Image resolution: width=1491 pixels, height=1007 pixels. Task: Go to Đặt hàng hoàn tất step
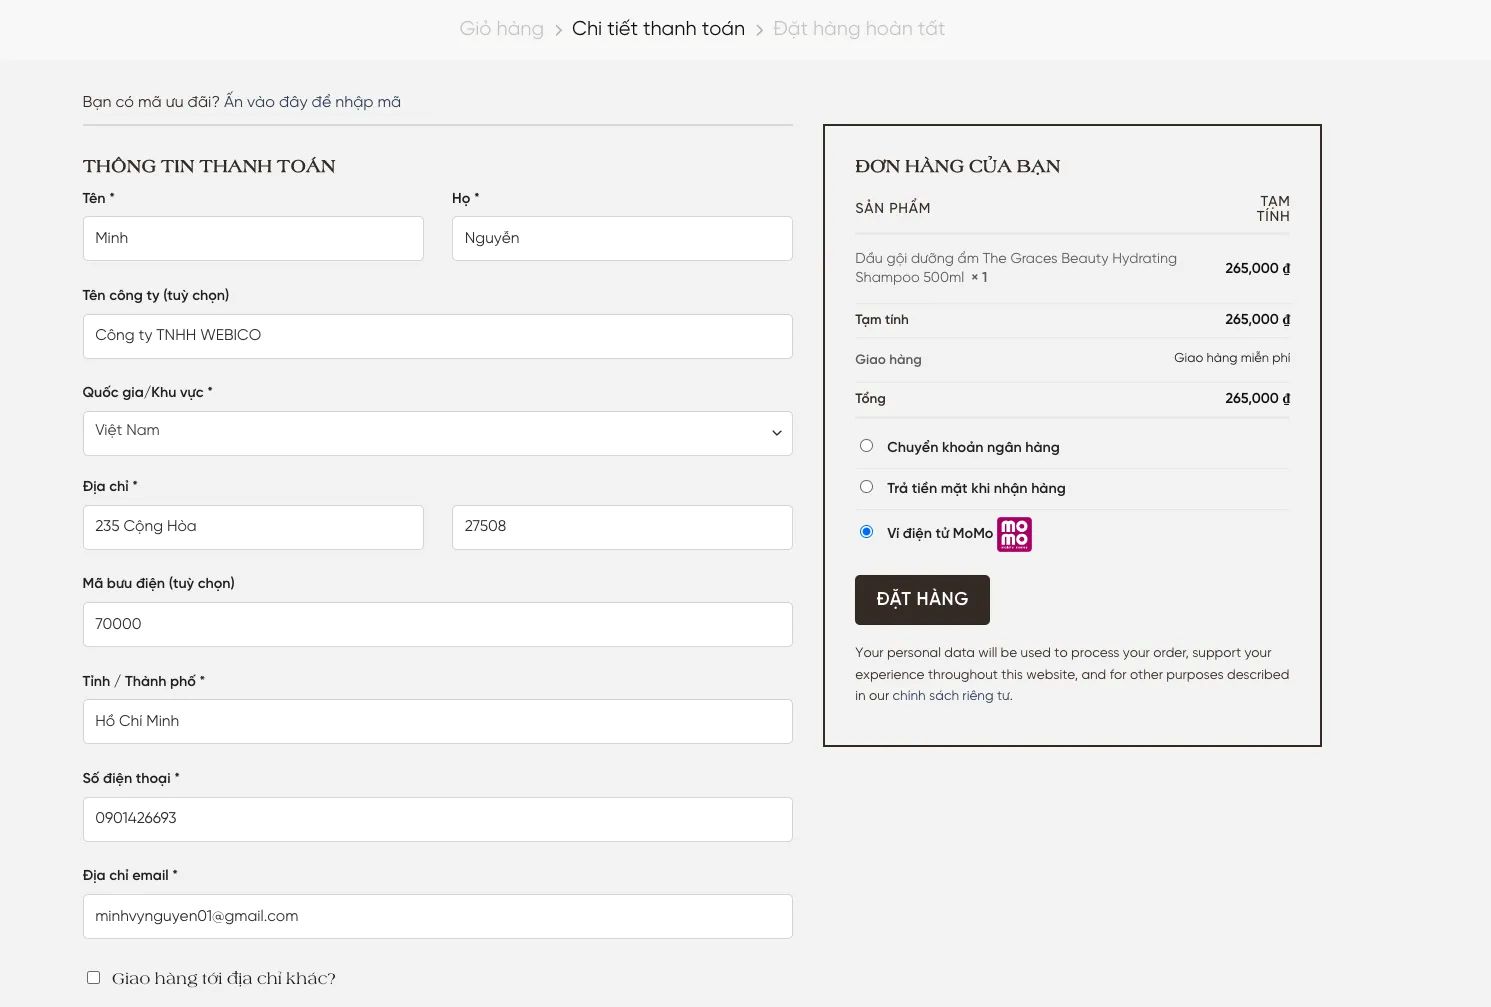point(858,29)
